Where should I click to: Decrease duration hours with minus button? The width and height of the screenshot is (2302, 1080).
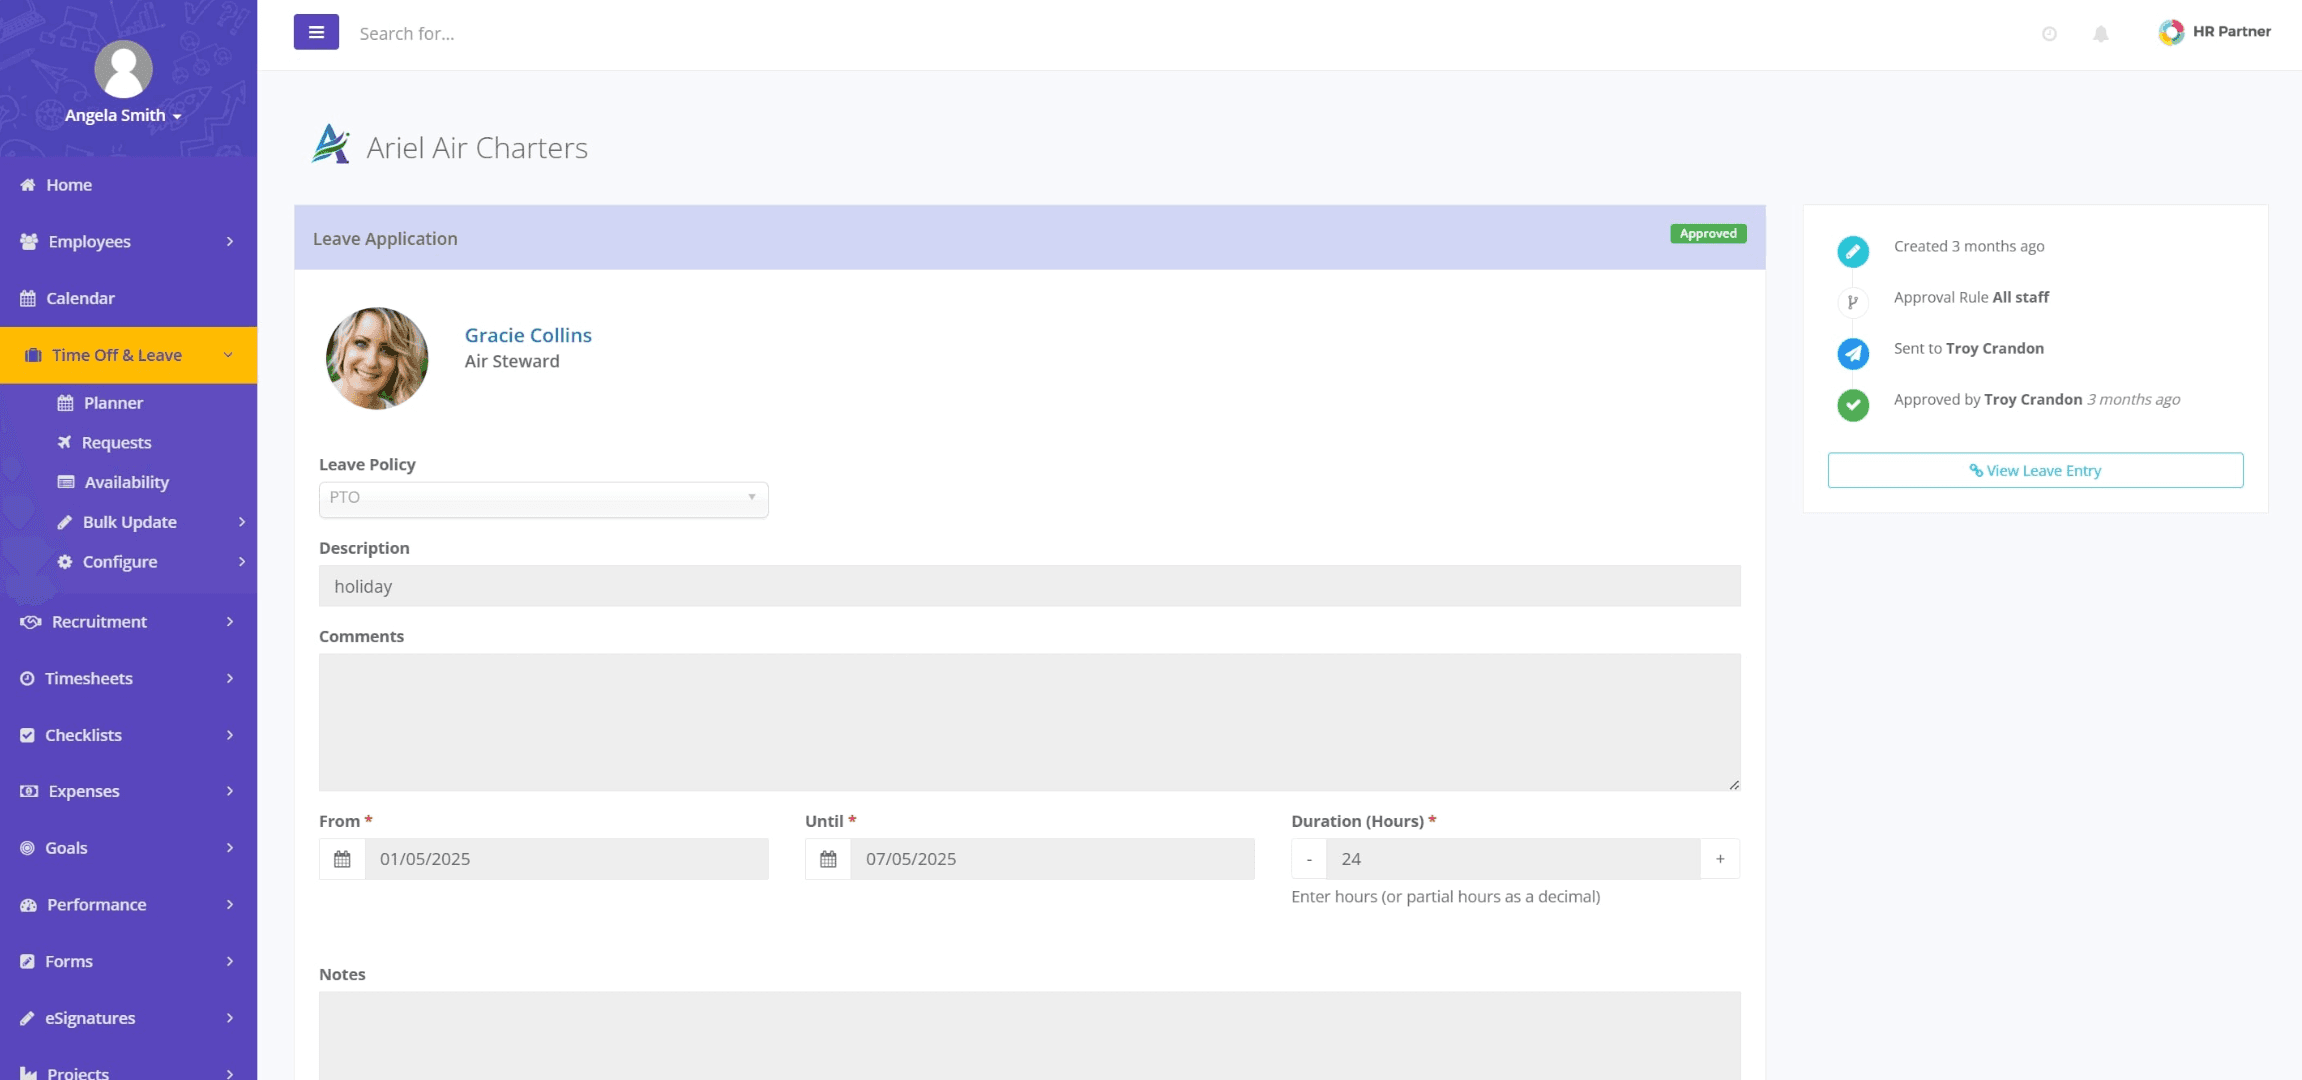coord(1309,859)
